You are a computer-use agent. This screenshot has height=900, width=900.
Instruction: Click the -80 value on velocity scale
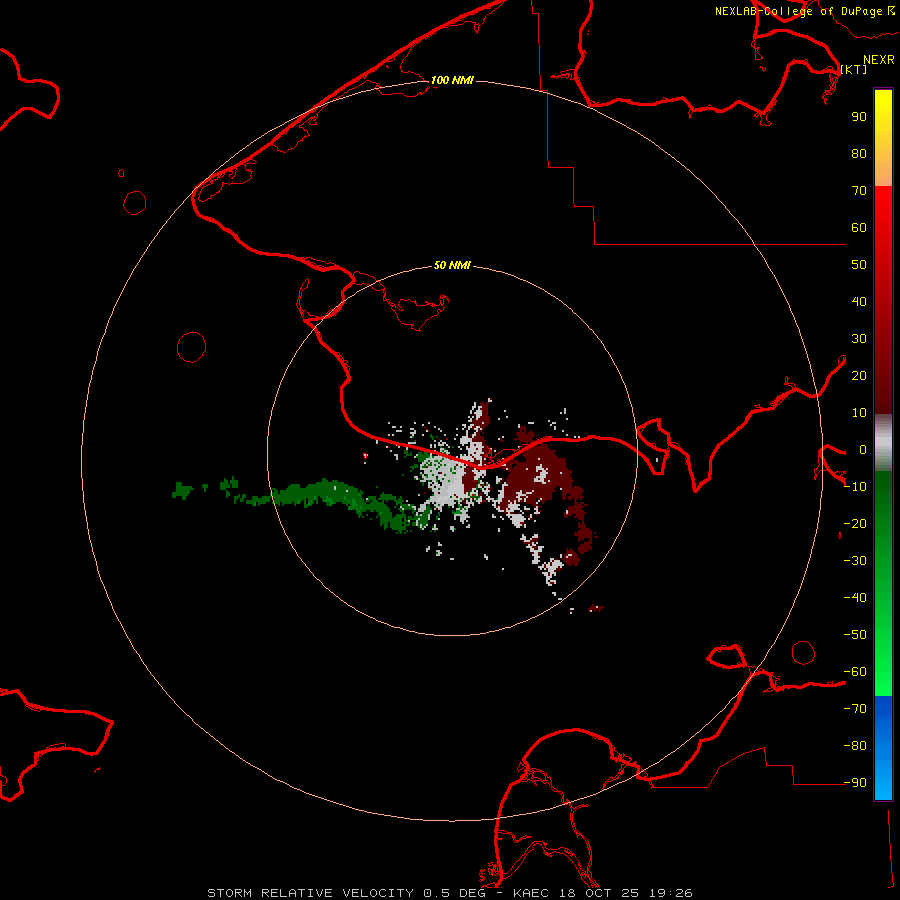pos(855,746)
